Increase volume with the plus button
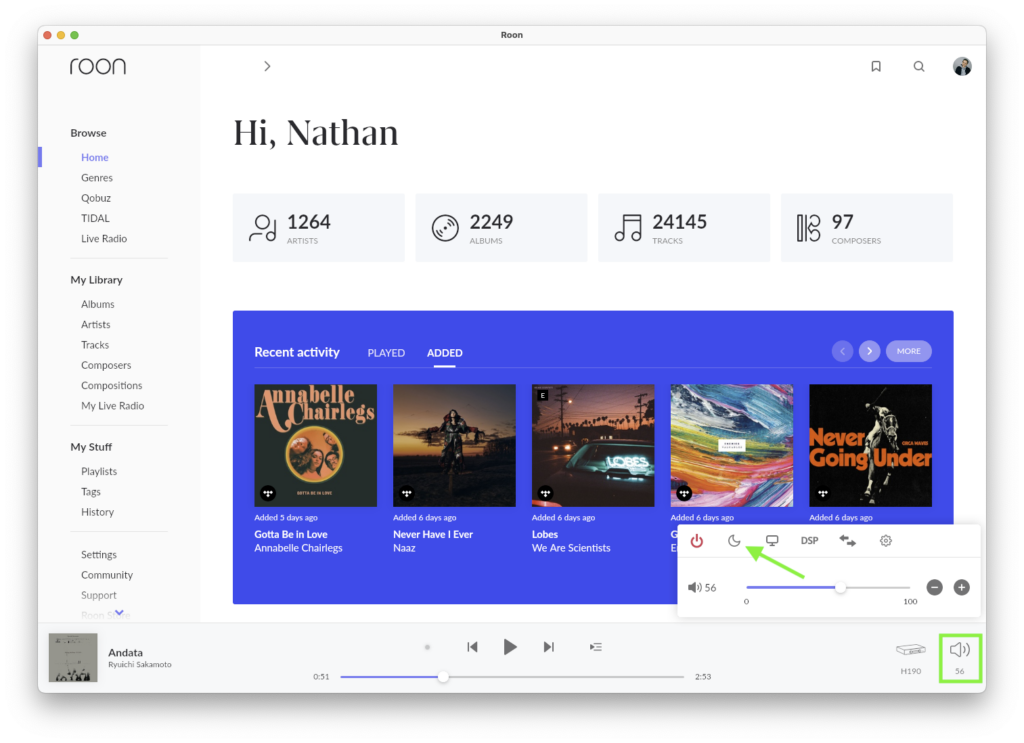Screen dimensions: 1024x743 click(x=961, y=587)
